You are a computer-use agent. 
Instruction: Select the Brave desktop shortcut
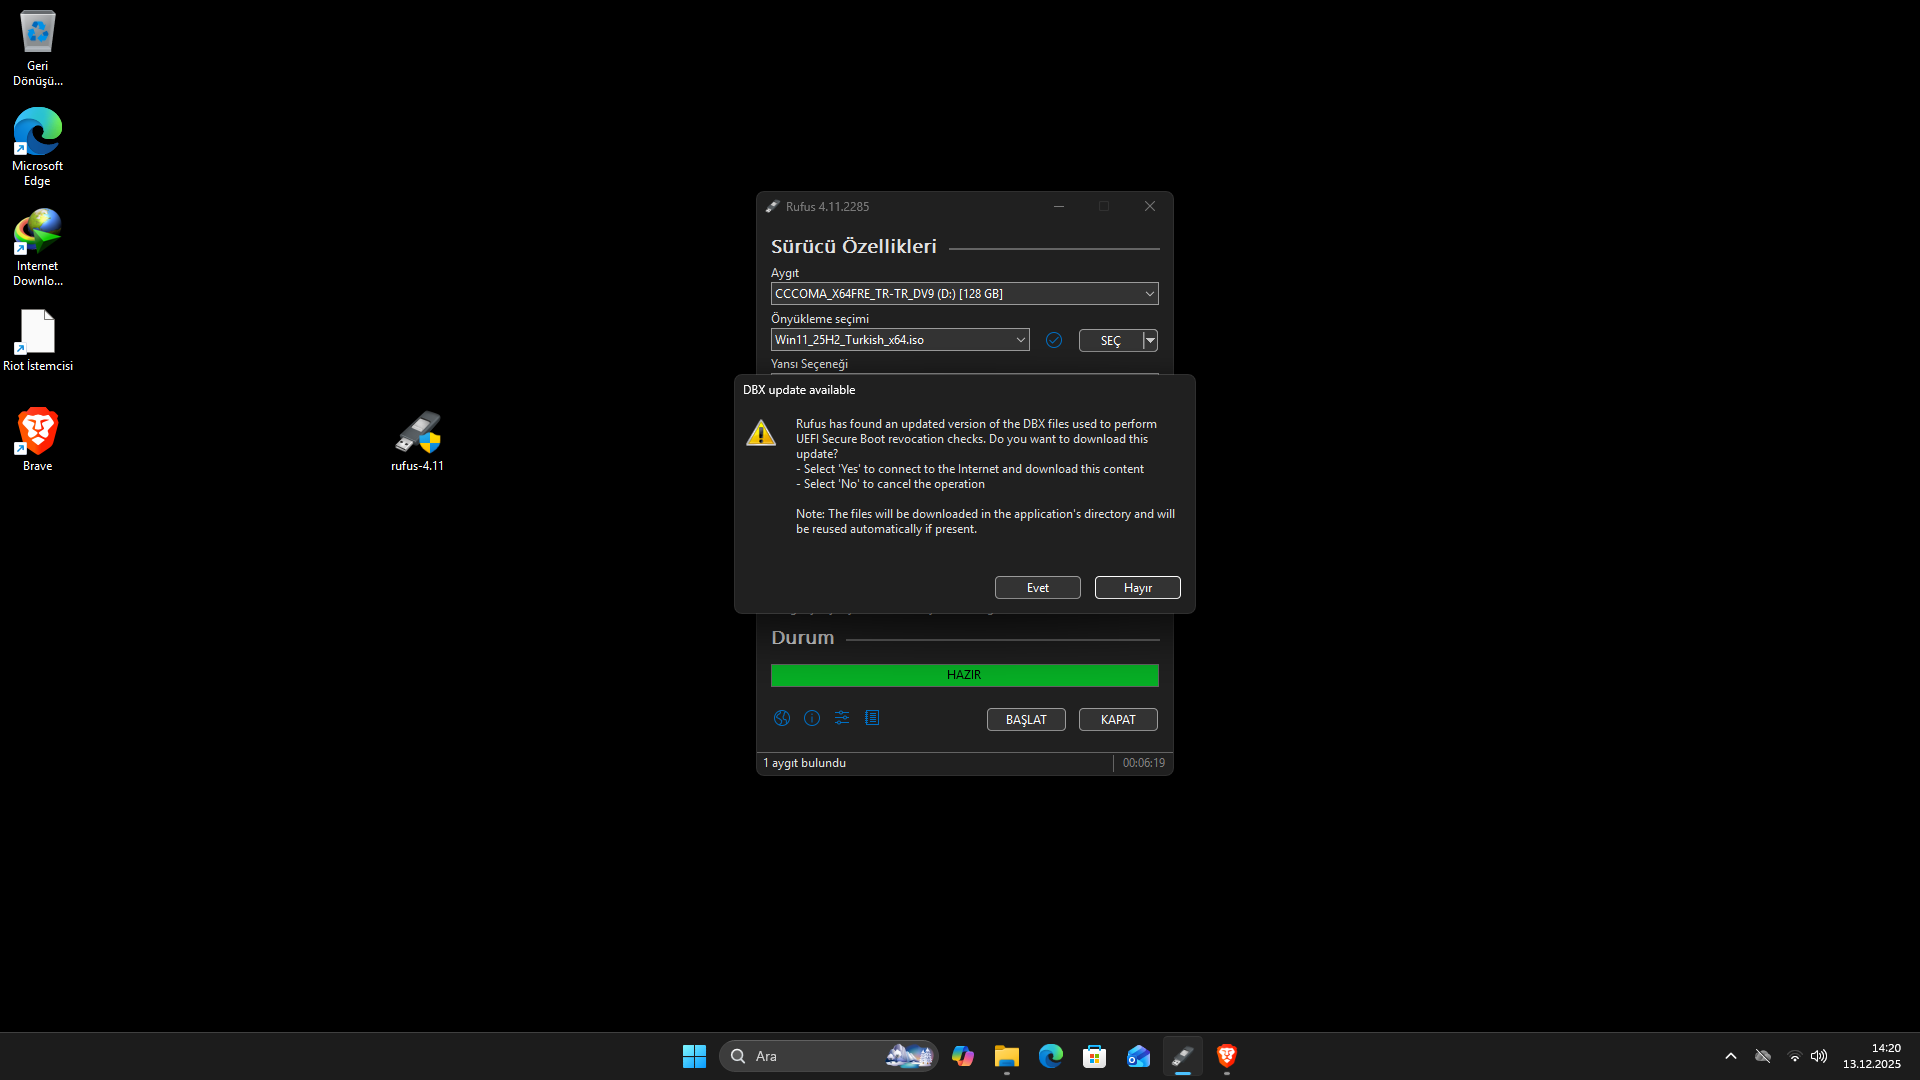point(38,440)
